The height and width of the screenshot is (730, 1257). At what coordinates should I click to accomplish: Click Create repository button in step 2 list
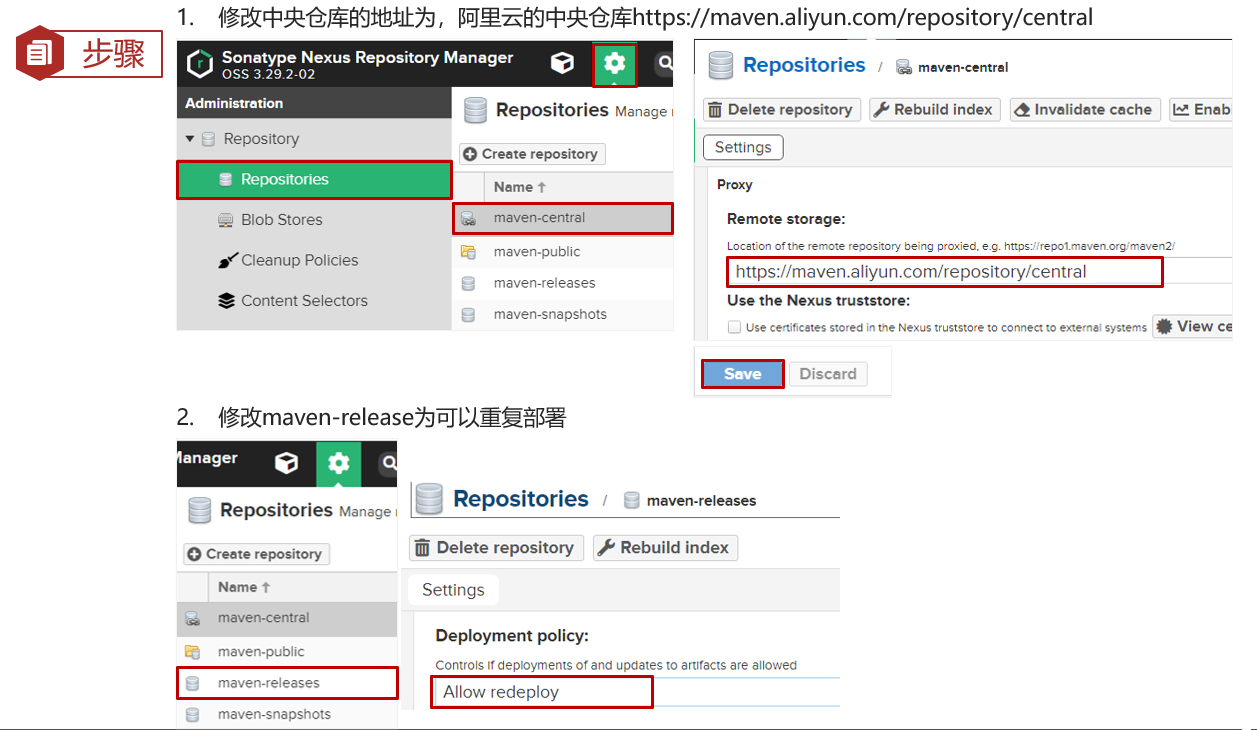click(x=256, y=554)
